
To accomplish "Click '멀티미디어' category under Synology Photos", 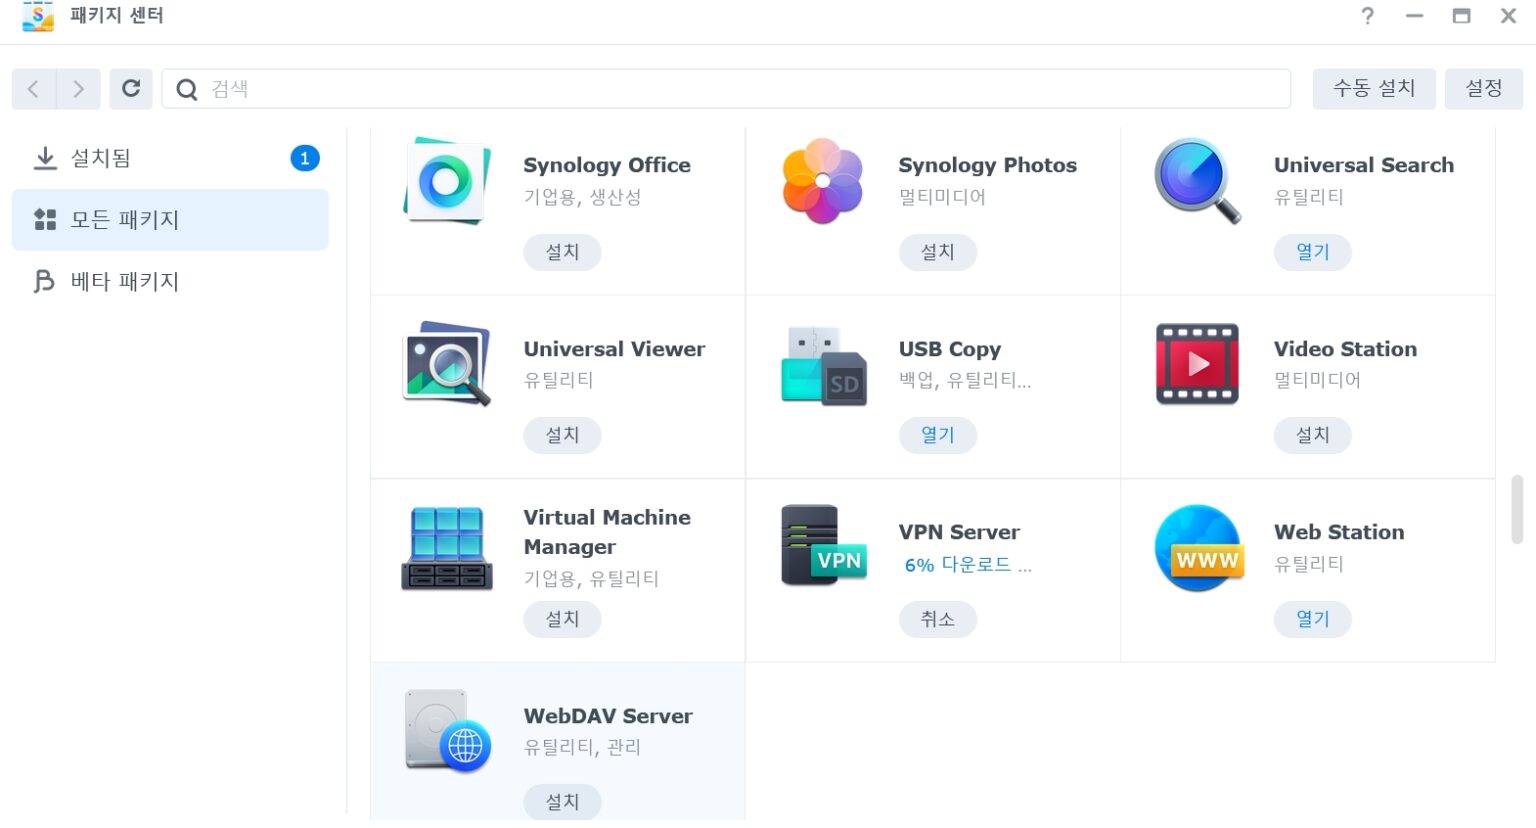I will click(942, 197).
